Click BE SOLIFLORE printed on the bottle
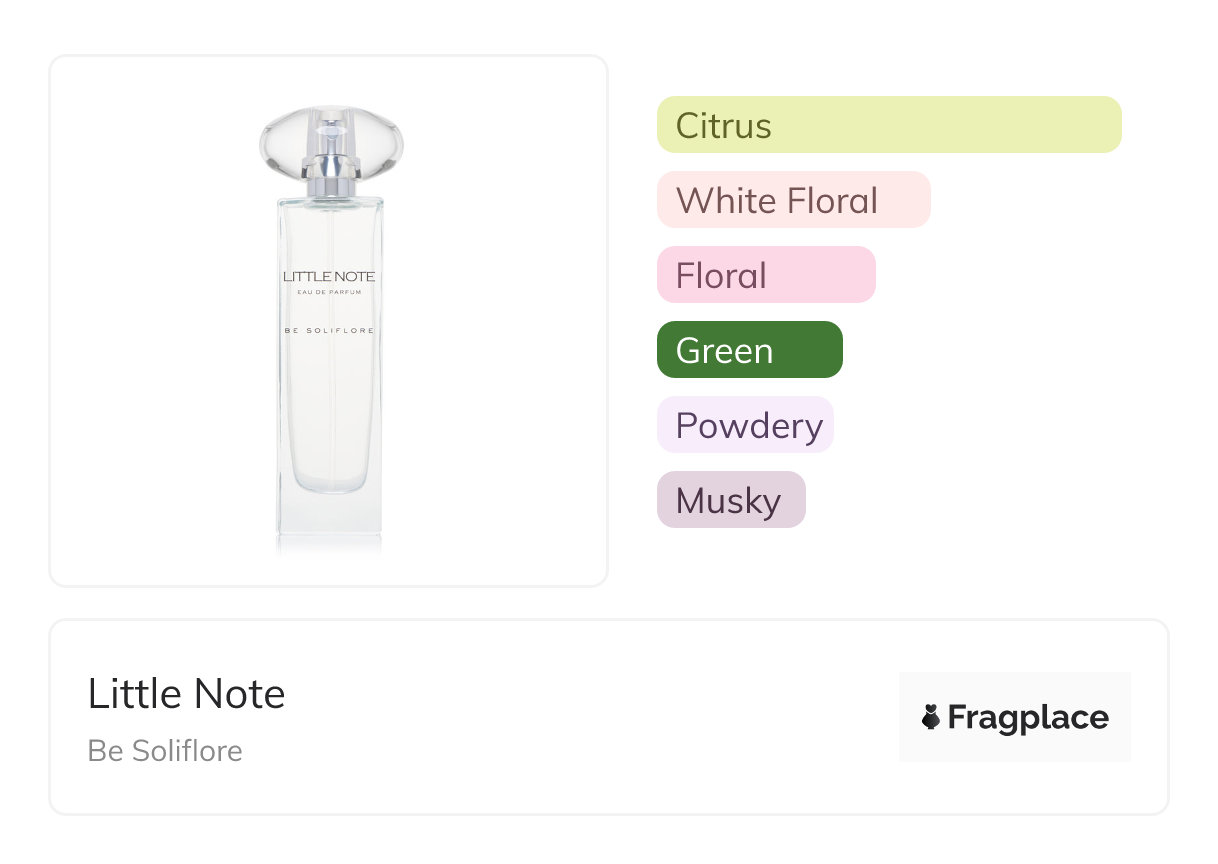 pos(329,330)
